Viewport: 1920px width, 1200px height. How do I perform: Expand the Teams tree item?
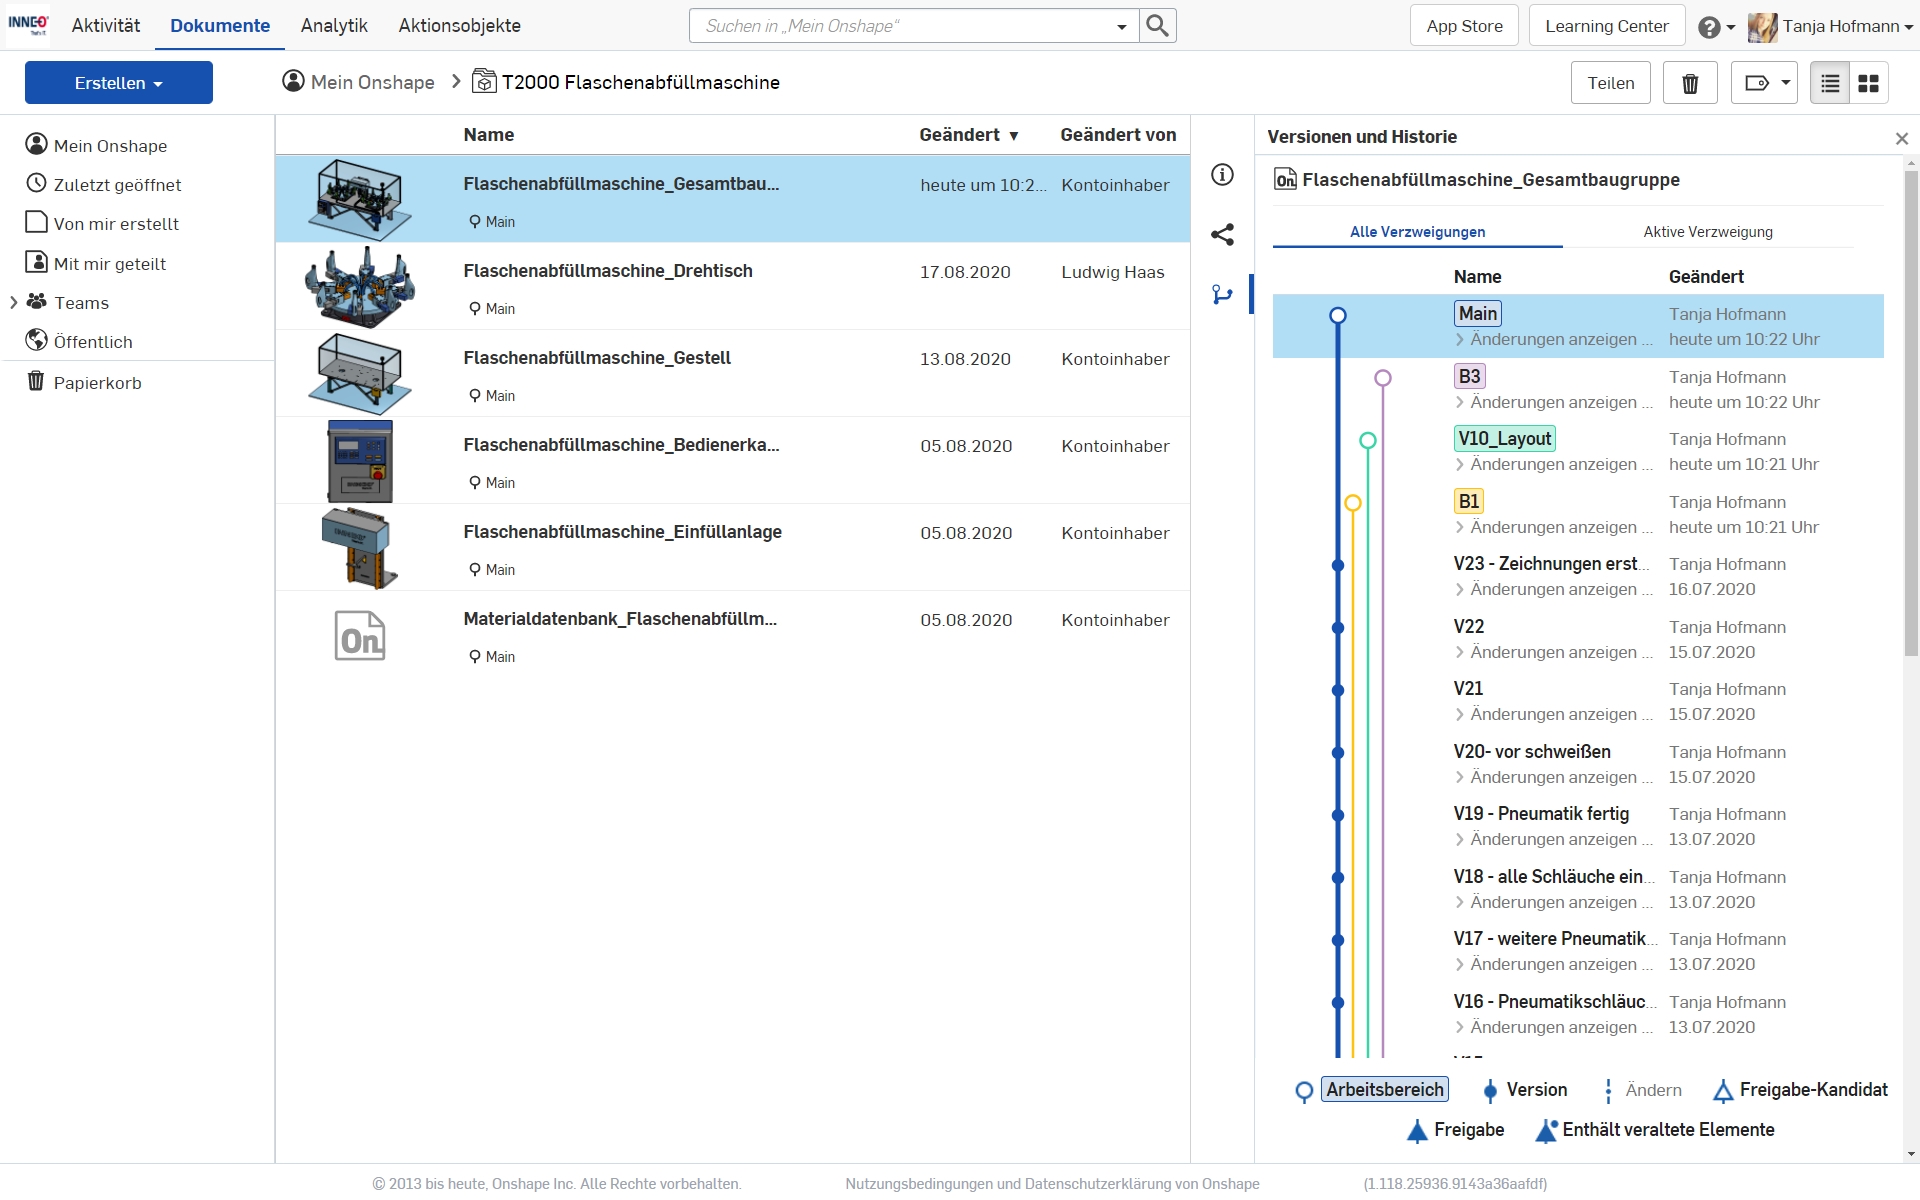coord(14,303)
